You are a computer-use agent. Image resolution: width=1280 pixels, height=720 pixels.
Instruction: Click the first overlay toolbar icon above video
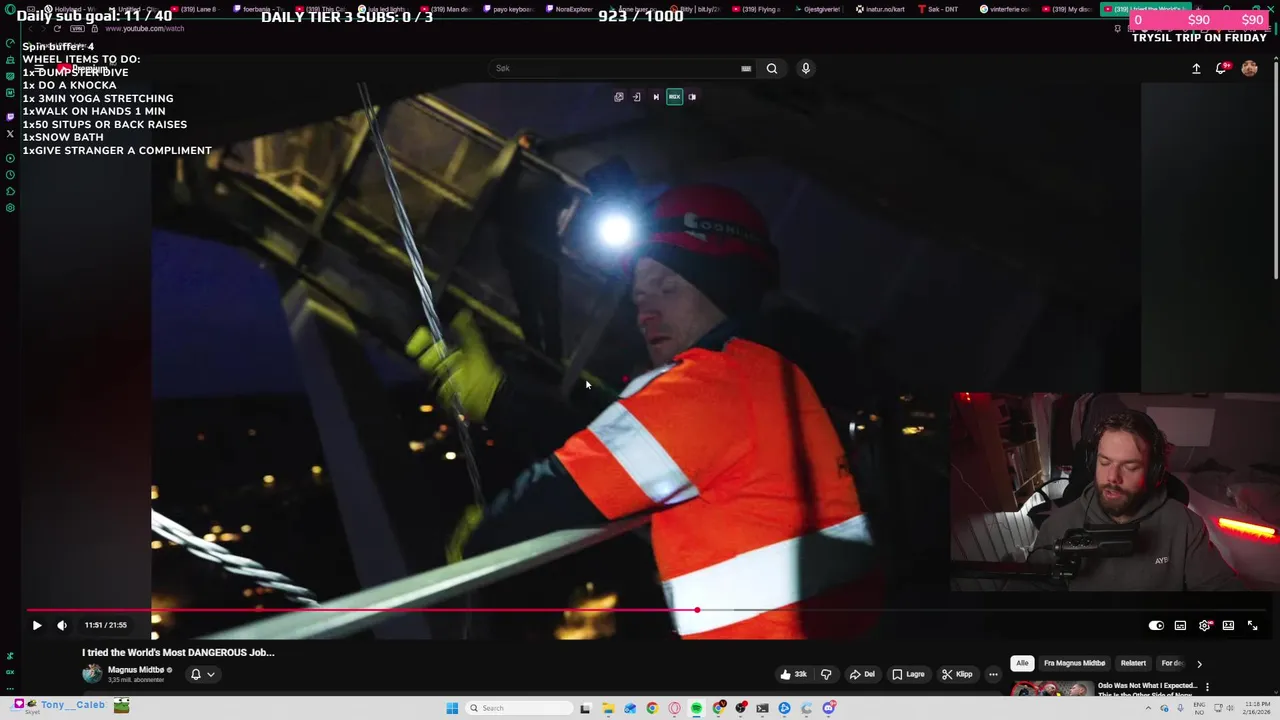pos(618,97)
